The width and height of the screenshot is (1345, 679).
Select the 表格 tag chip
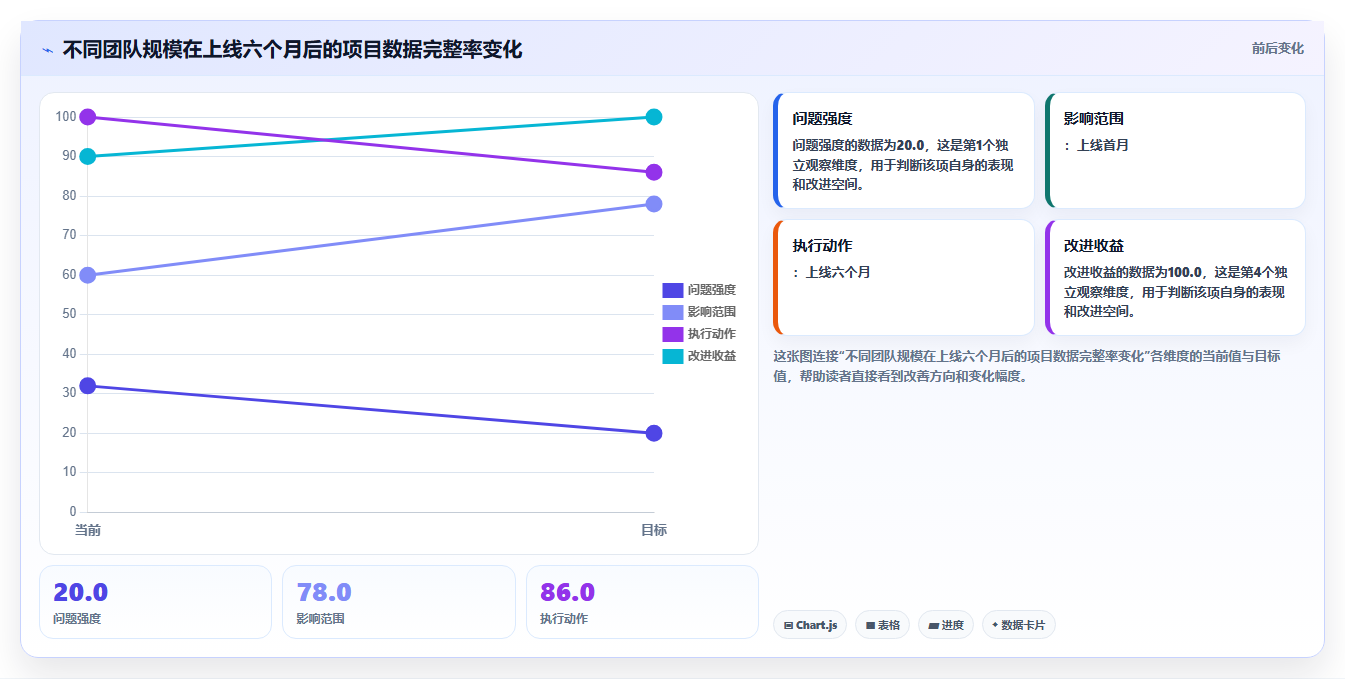click(x=882, y=625)
